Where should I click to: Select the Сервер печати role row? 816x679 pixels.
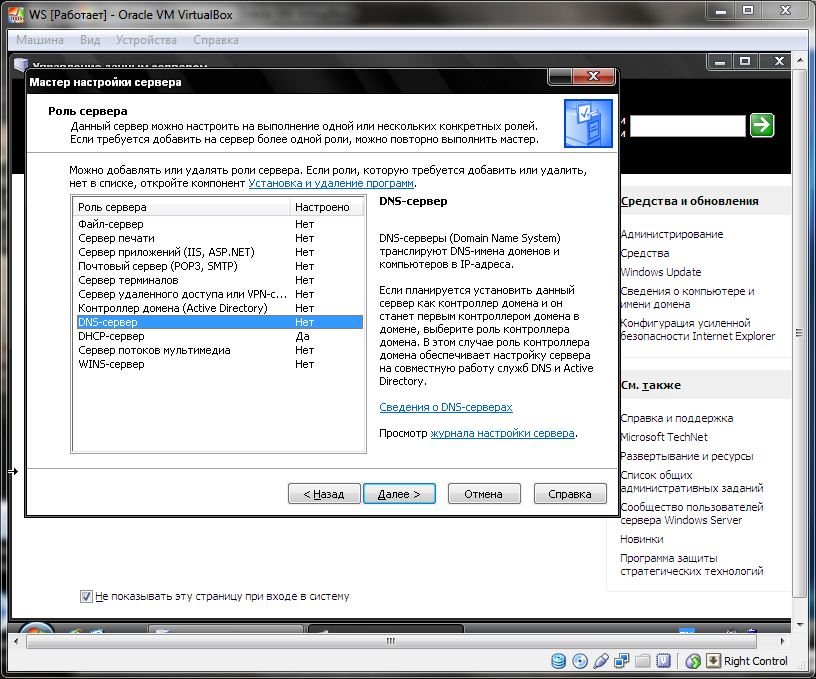(x=219, y=238)
